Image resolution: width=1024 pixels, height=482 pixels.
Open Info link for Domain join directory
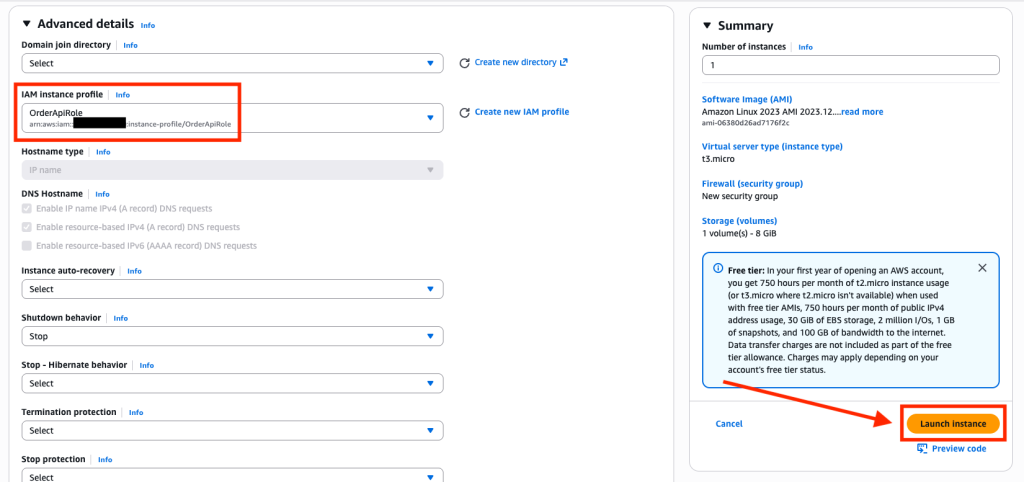[x=131, y=45]
